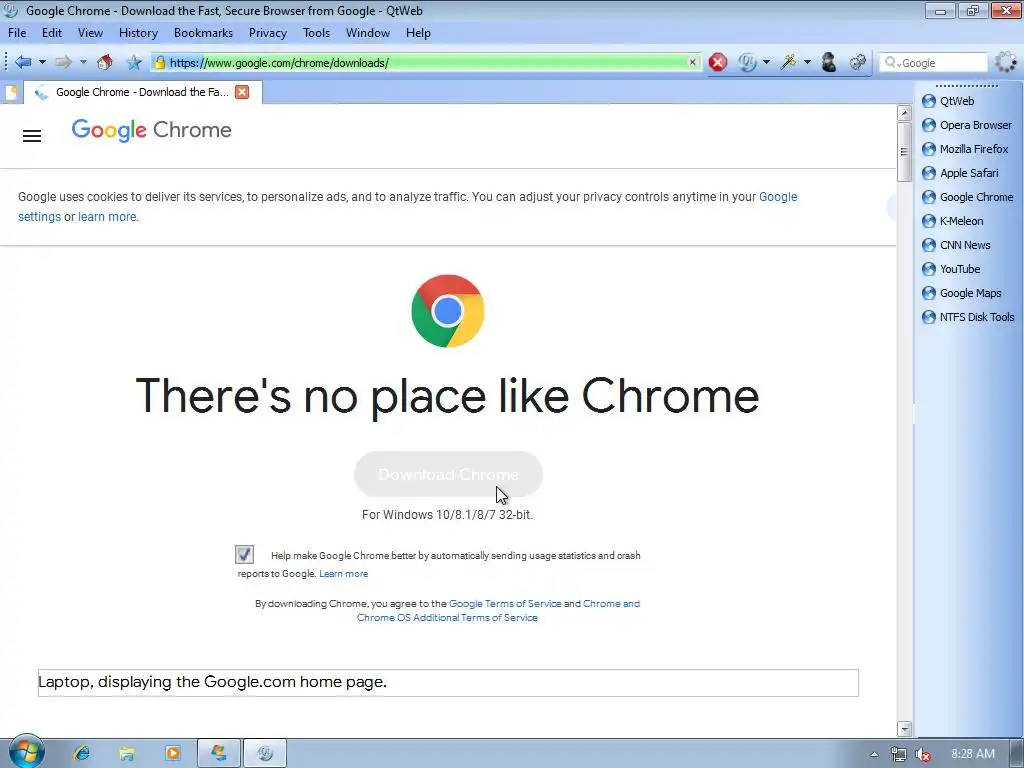Open Google Terms of Service link

click(505, 603)
